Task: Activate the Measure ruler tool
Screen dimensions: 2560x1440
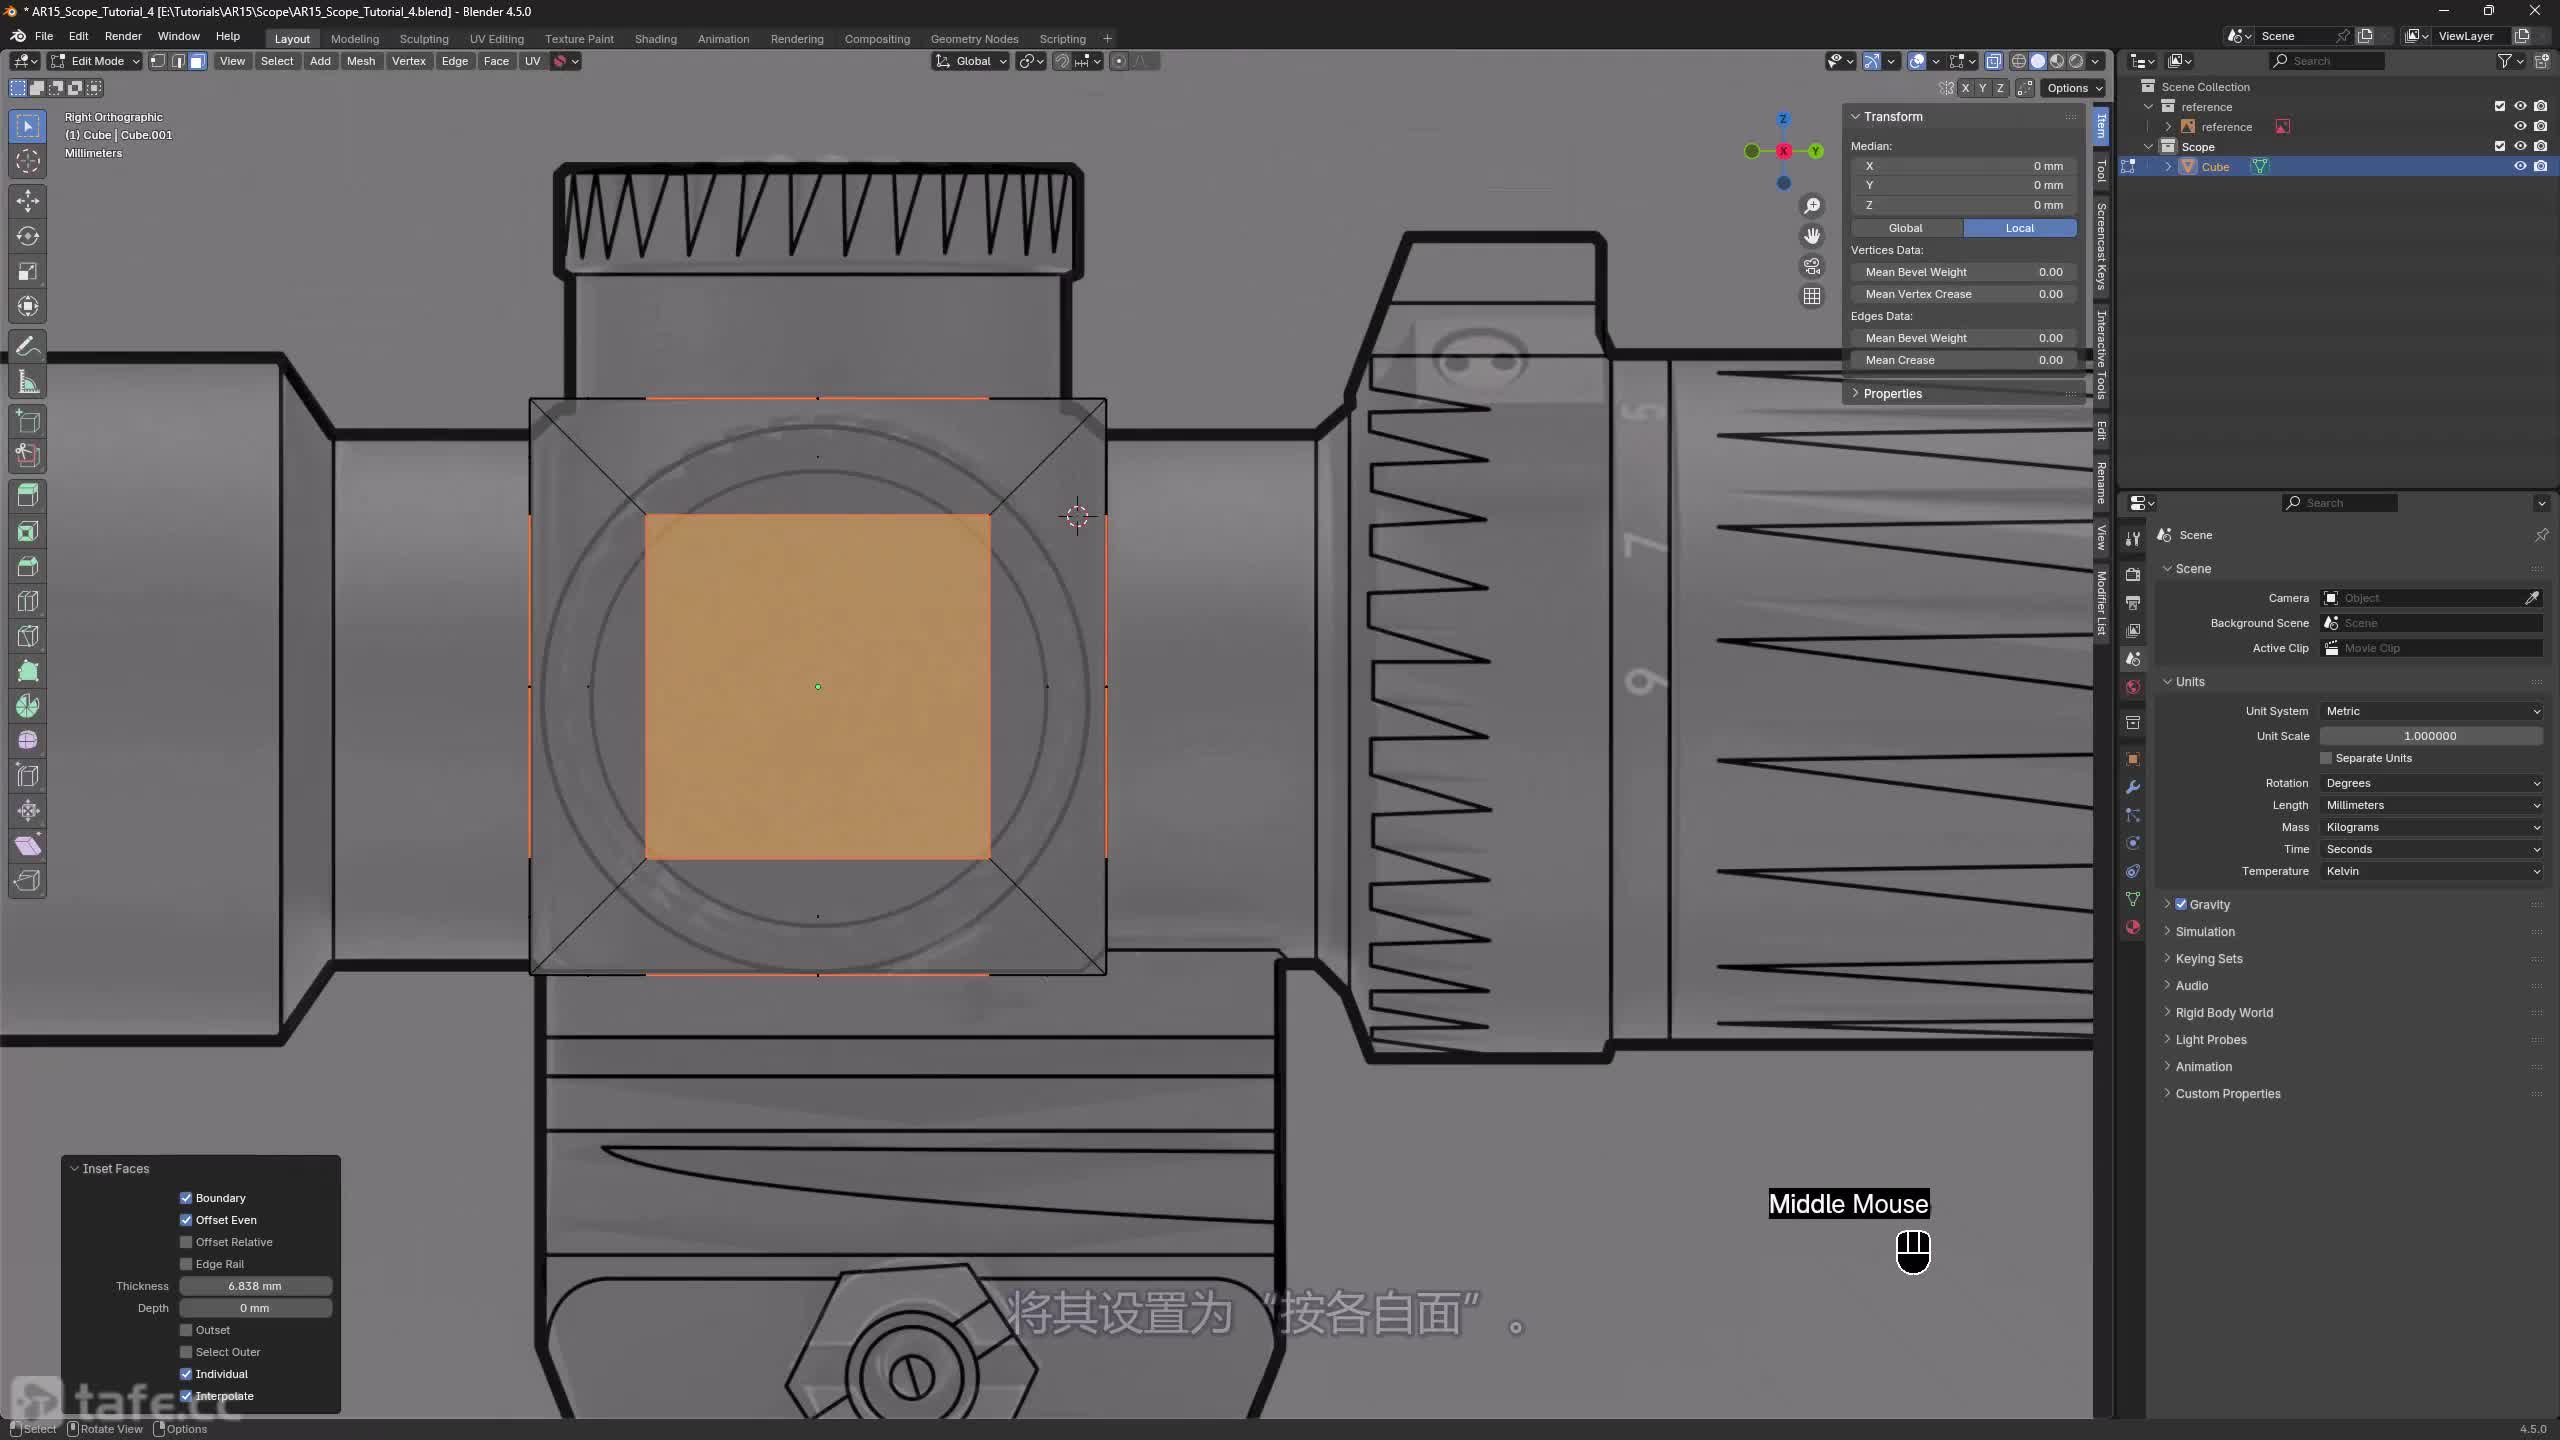Action: (x=28, y=381)
